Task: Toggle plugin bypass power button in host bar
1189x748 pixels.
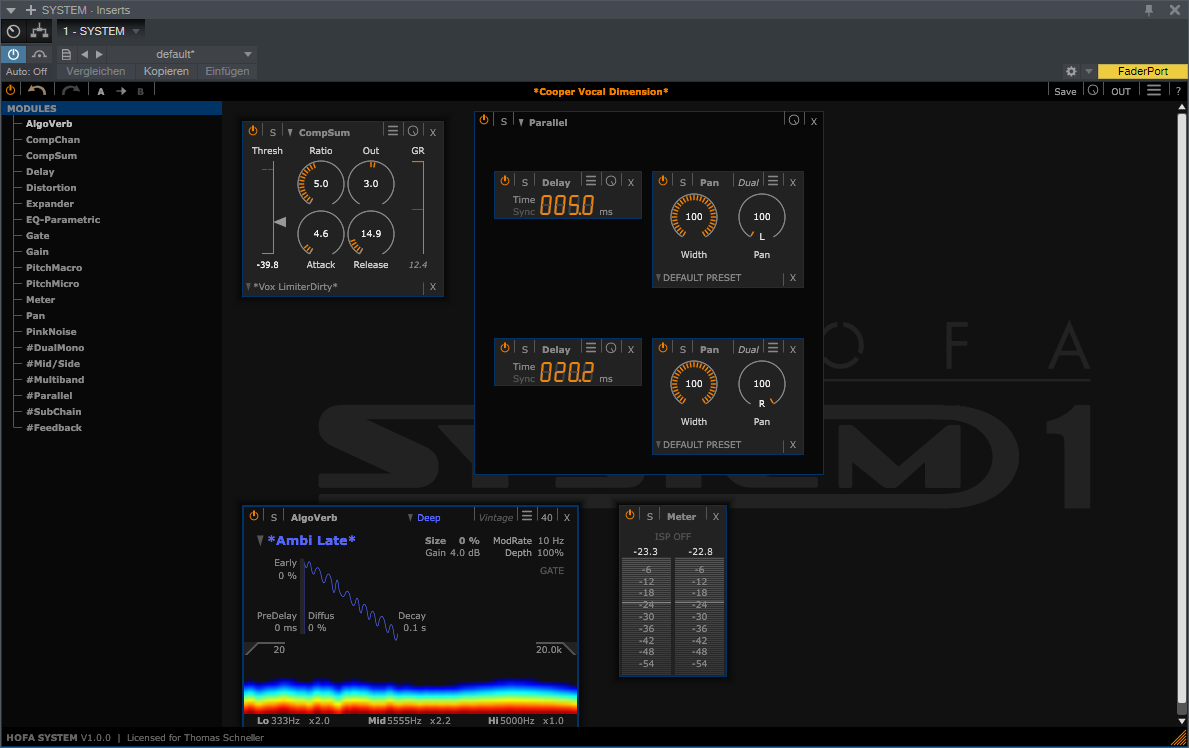Action: [14, 54]
